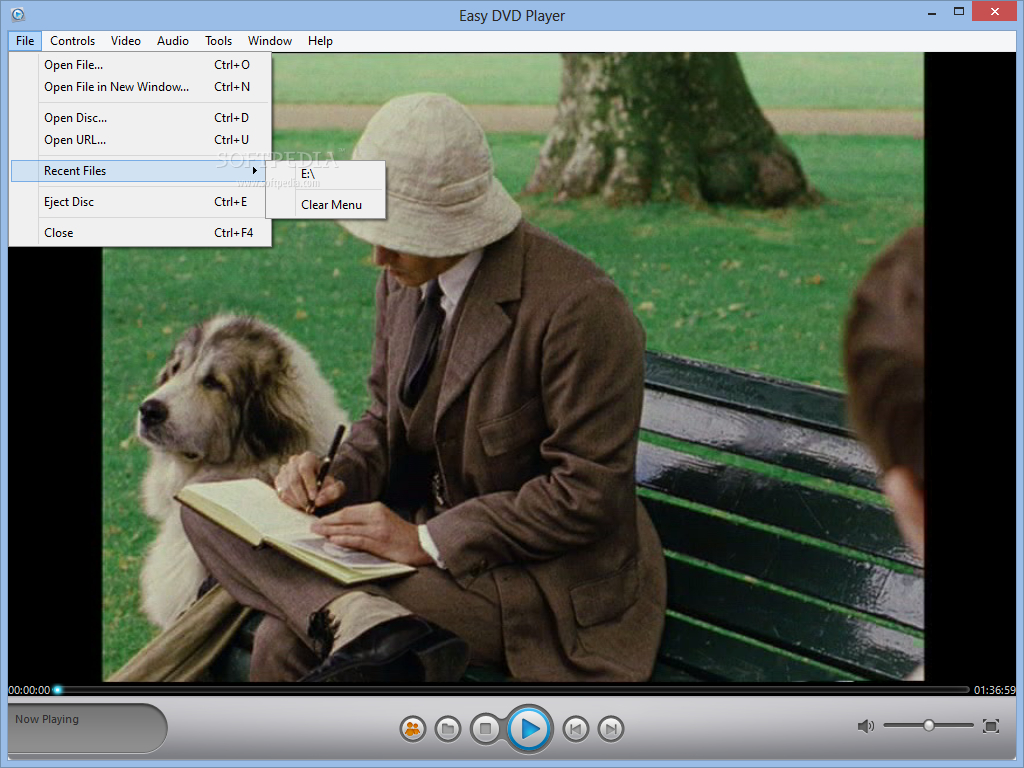Open file via folder icon button
The image size is (1024, 768).
point(448,728)
